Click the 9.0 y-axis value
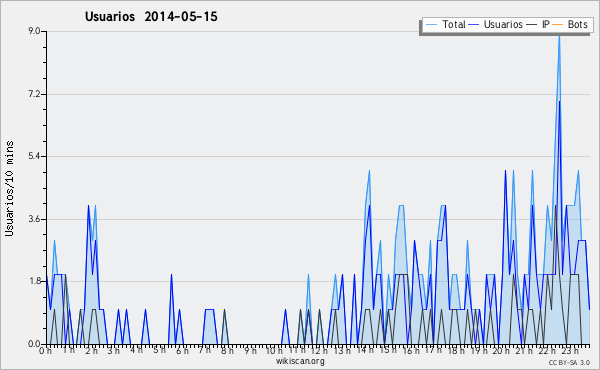 point(34,31)
